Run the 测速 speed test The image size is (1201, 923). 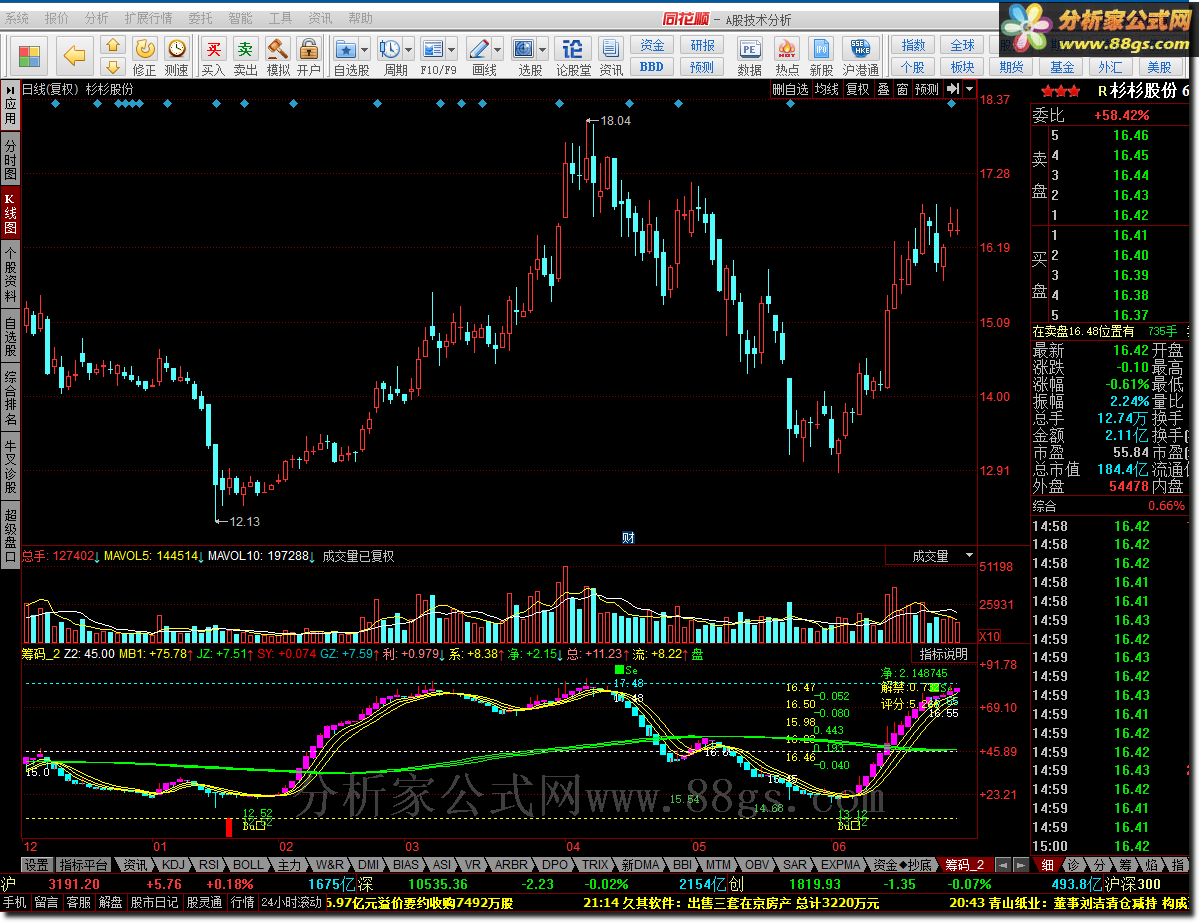coord(176,56)
